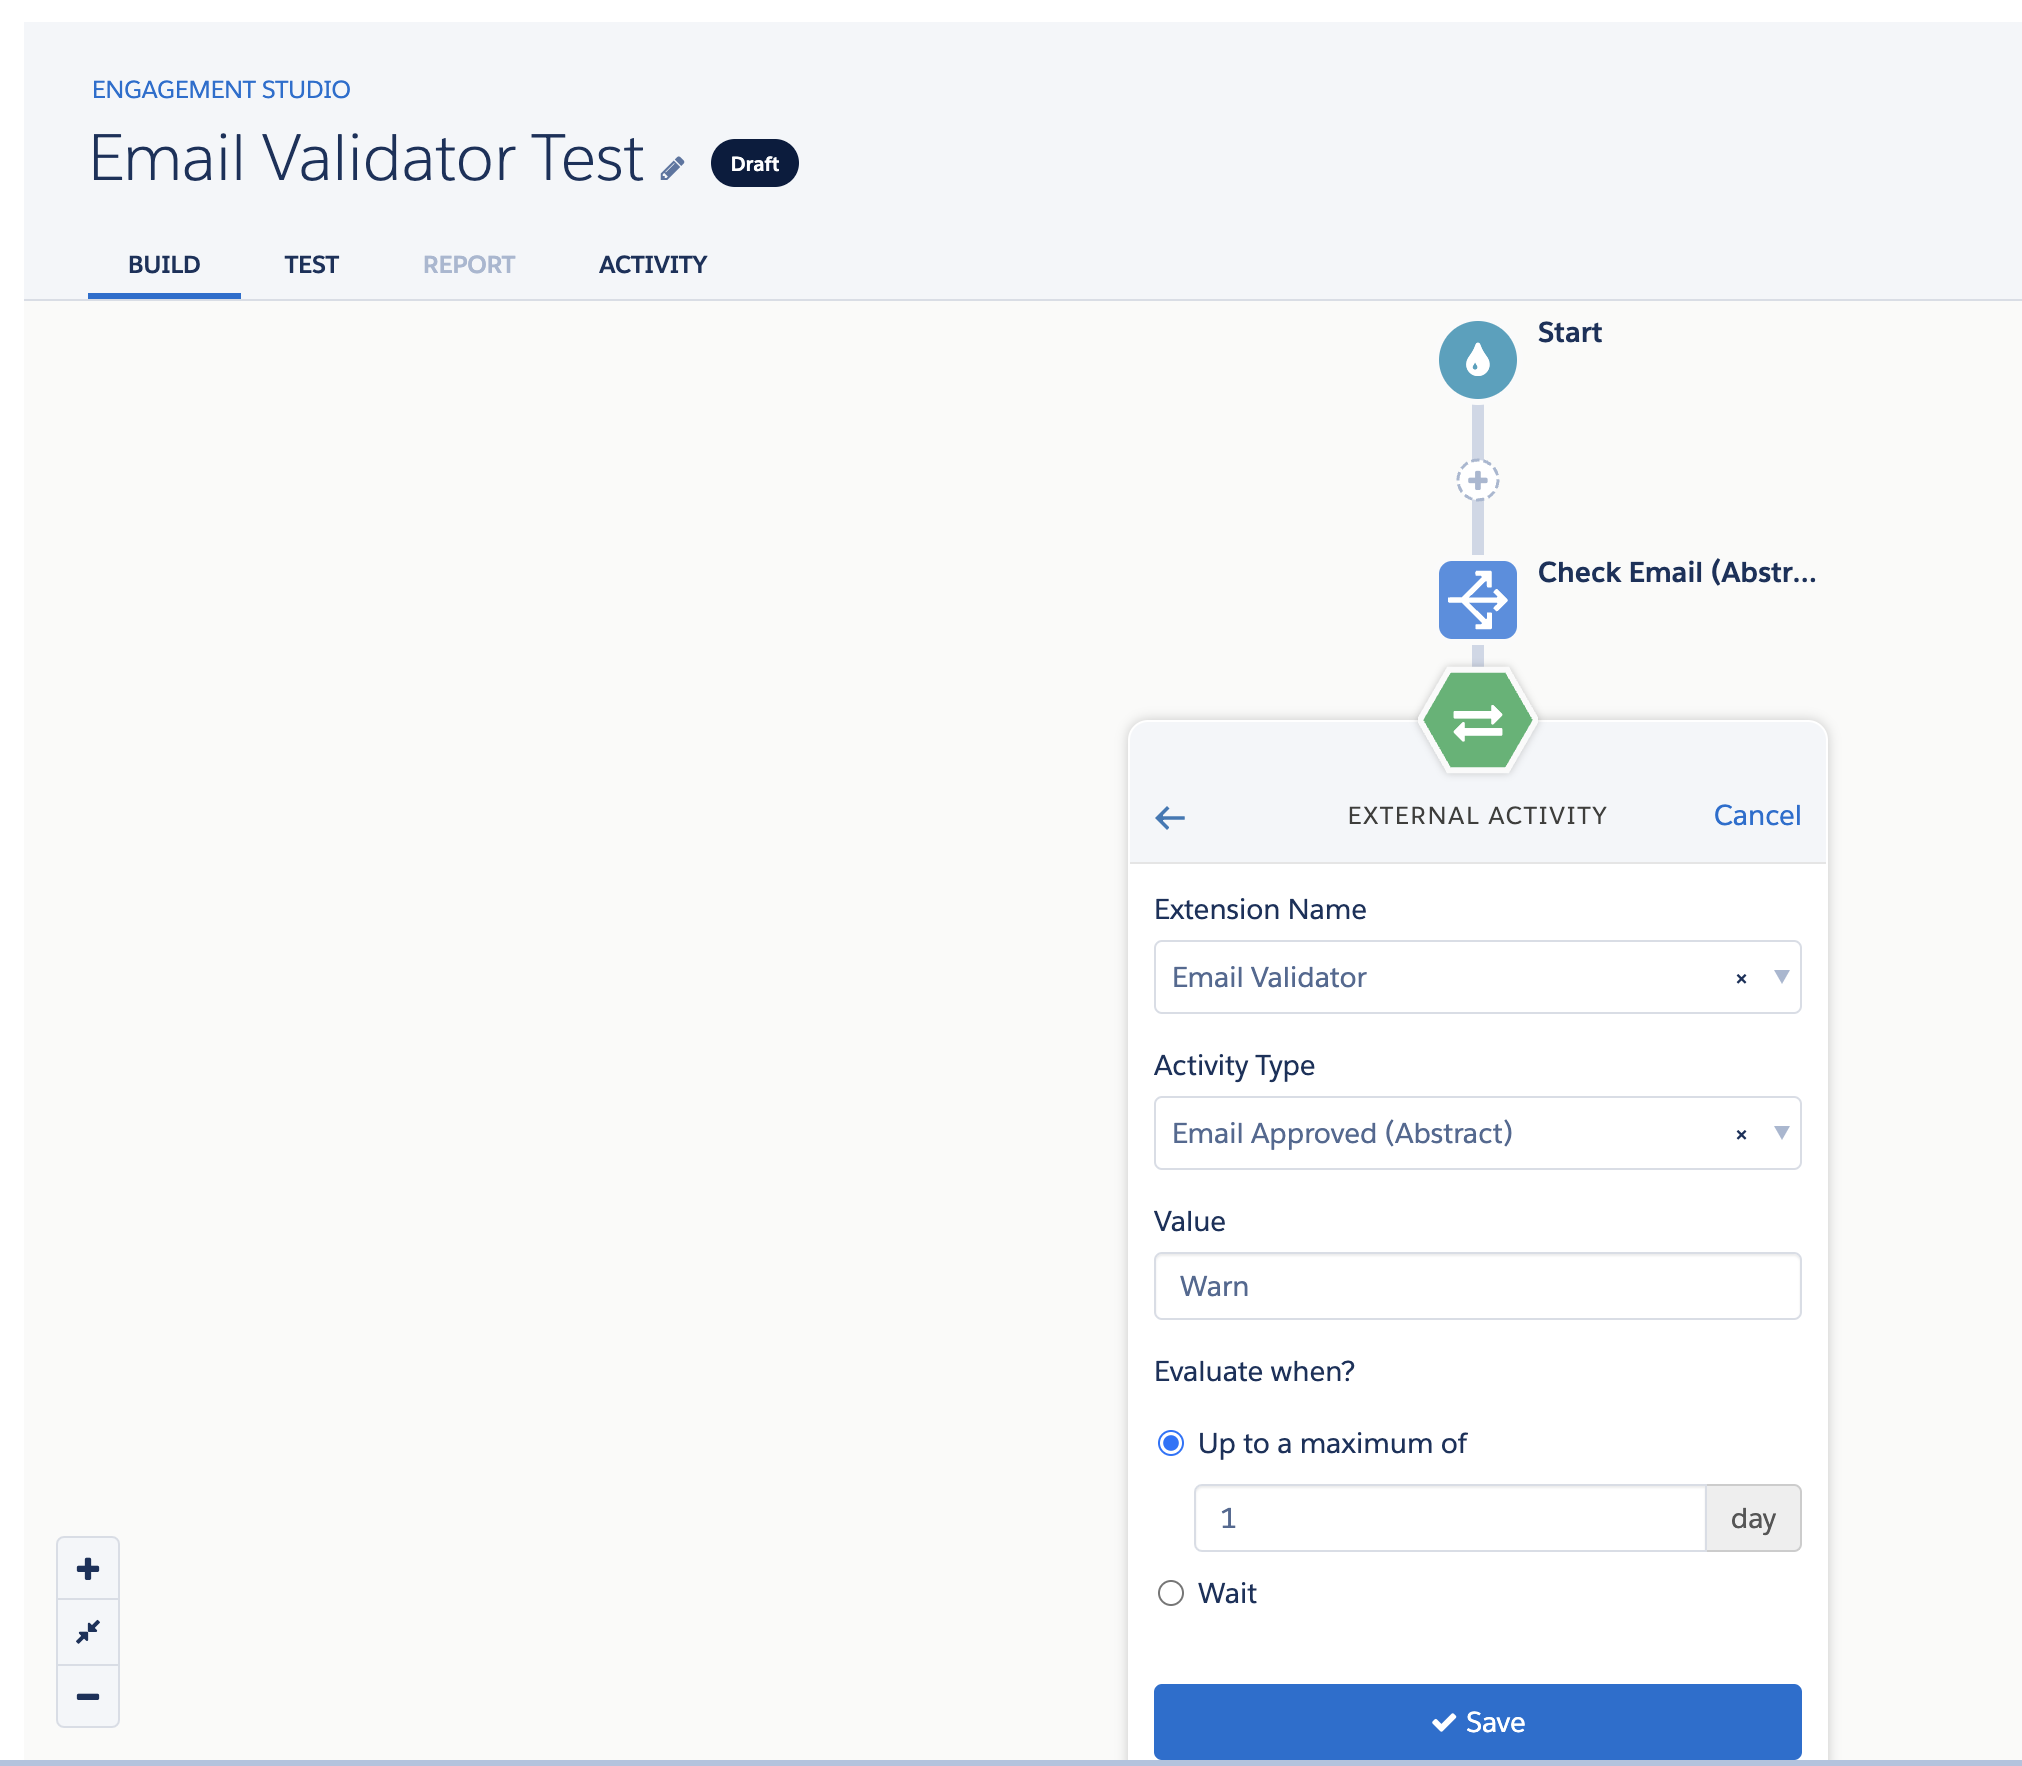The image size is (2022, 1766).
Task: Select the Wait radio option
Action: (1171, 1593)
